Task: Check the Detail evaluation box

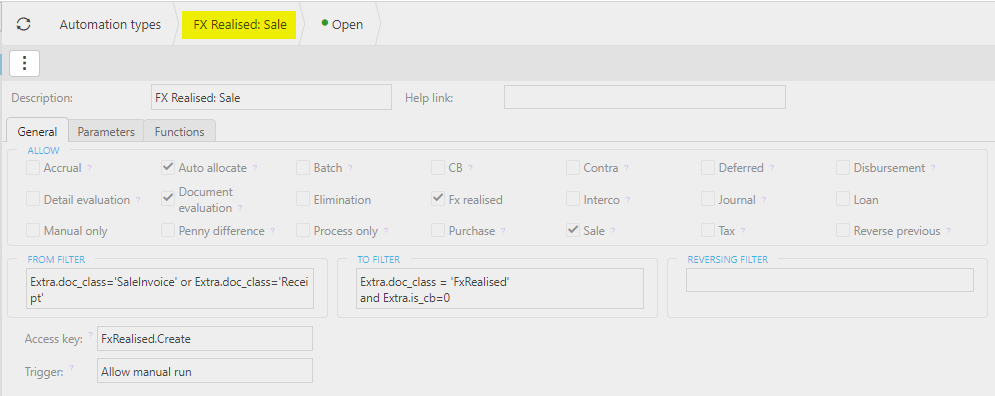Action: 32,199
